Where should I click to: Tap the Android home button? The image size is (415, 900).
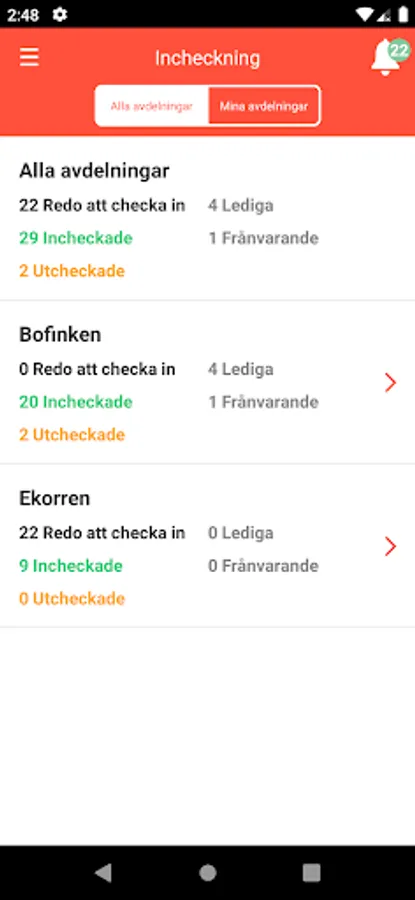[208, 872]
